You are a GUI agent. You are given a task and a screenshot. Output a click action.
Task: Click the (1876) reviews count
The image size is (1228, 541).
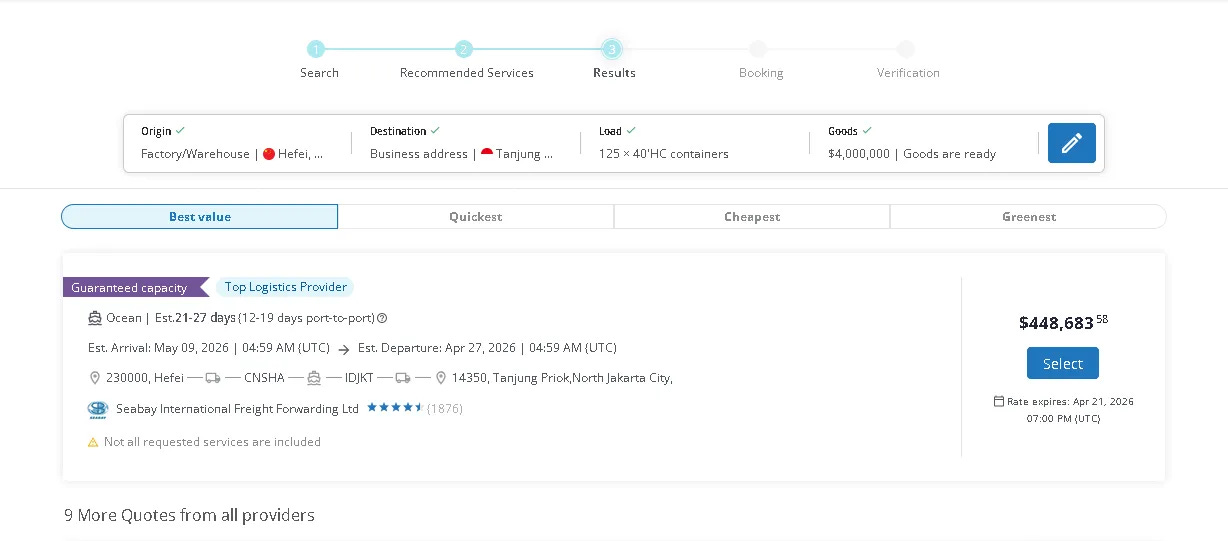[445, 409]
